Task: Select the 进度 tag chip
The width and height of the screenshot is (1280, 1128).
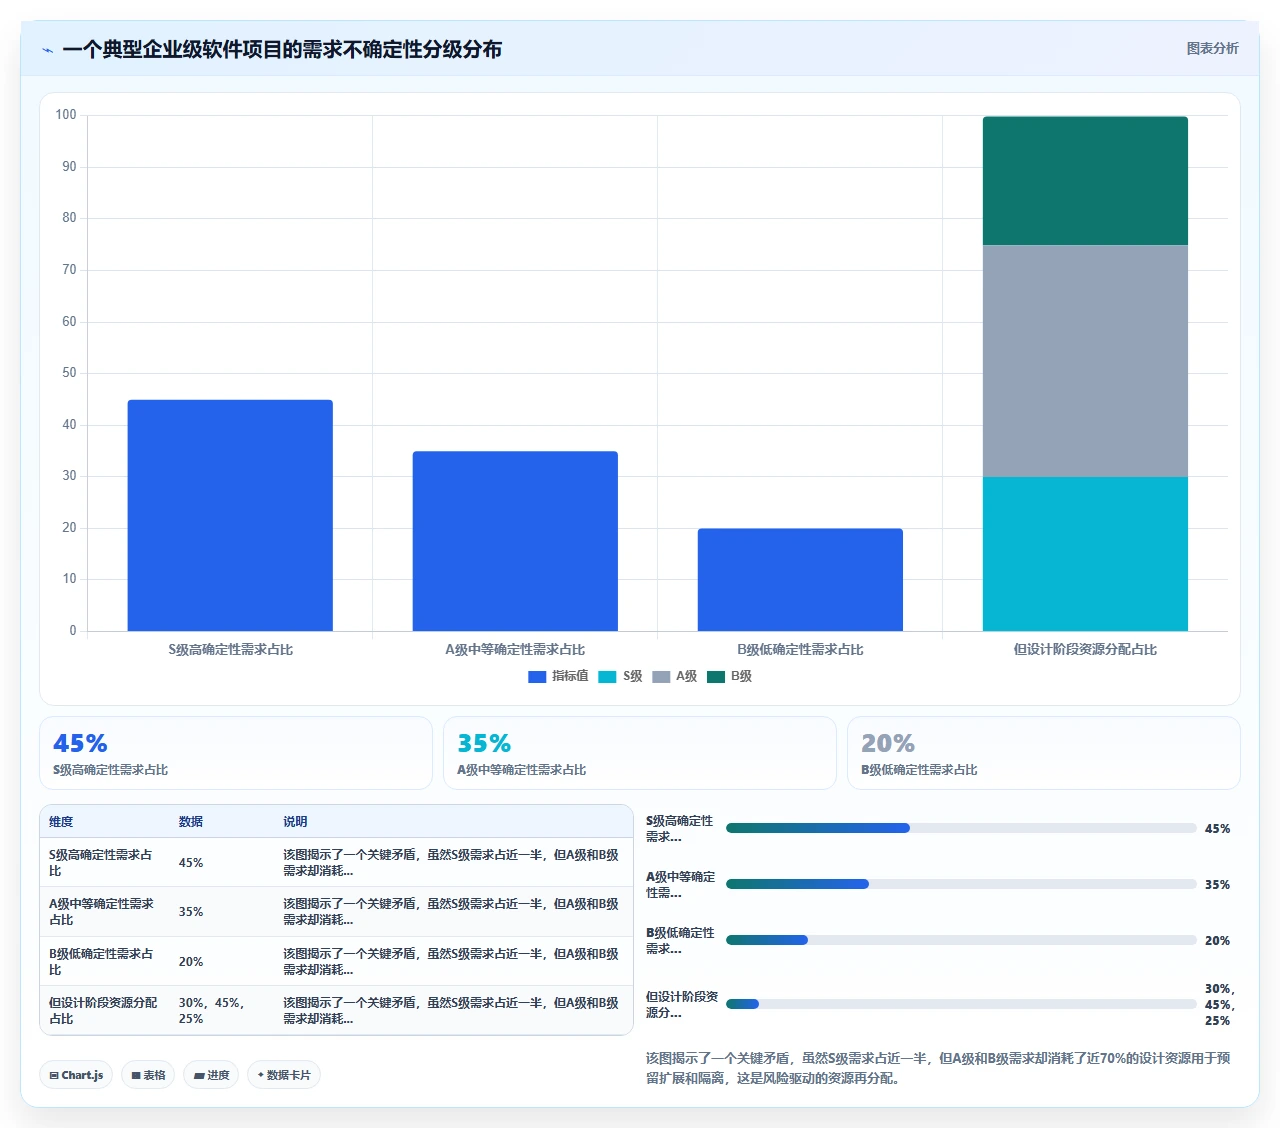Action: [211, 1075]
